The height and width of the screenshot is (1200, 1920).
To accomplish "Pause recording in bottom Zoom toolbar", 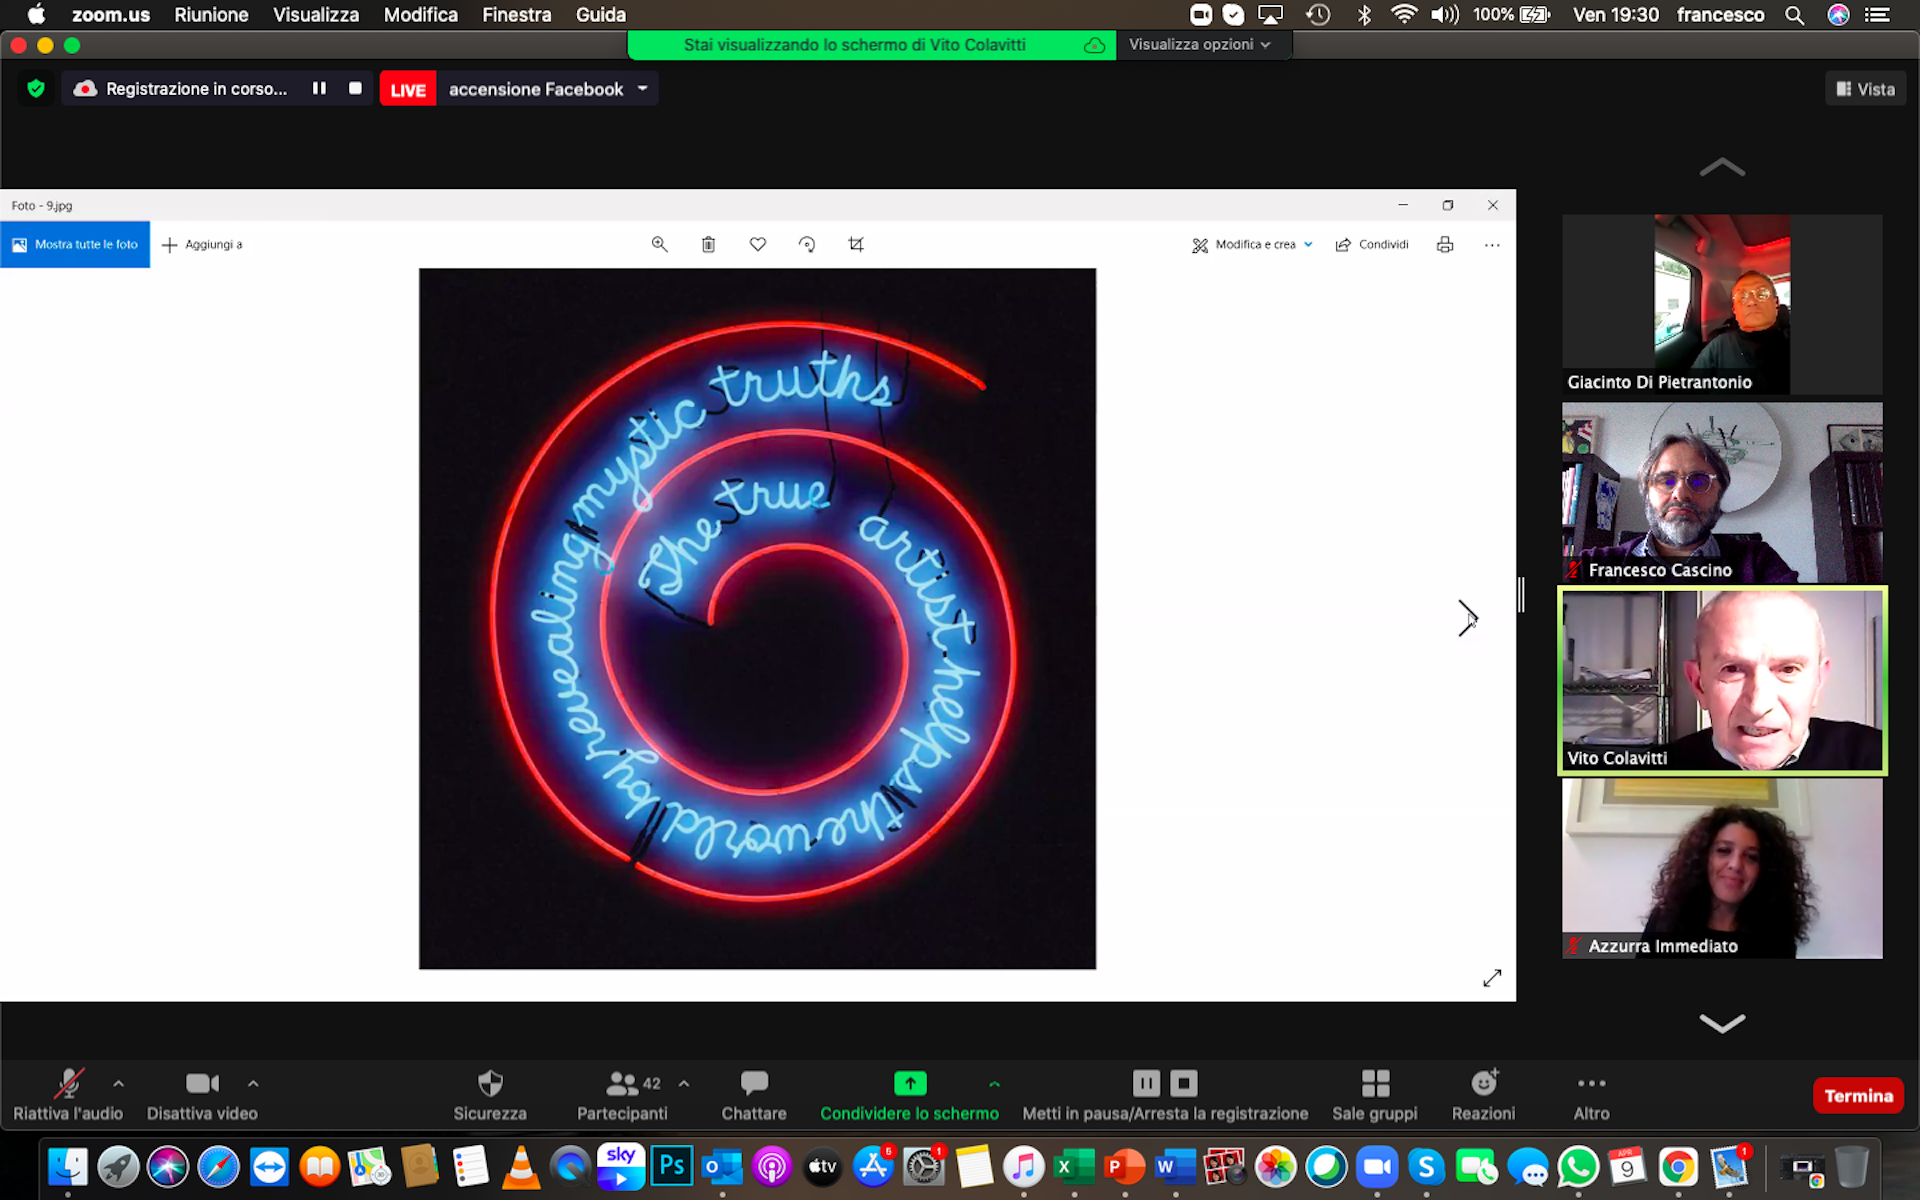I will [1146, 1083].
